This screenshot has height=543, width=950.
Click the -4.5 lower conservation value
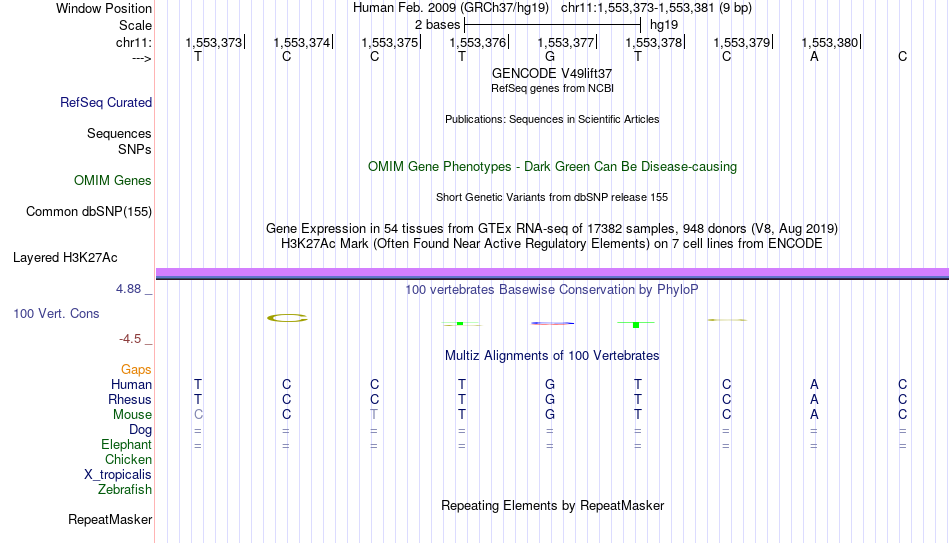[130, 339]
